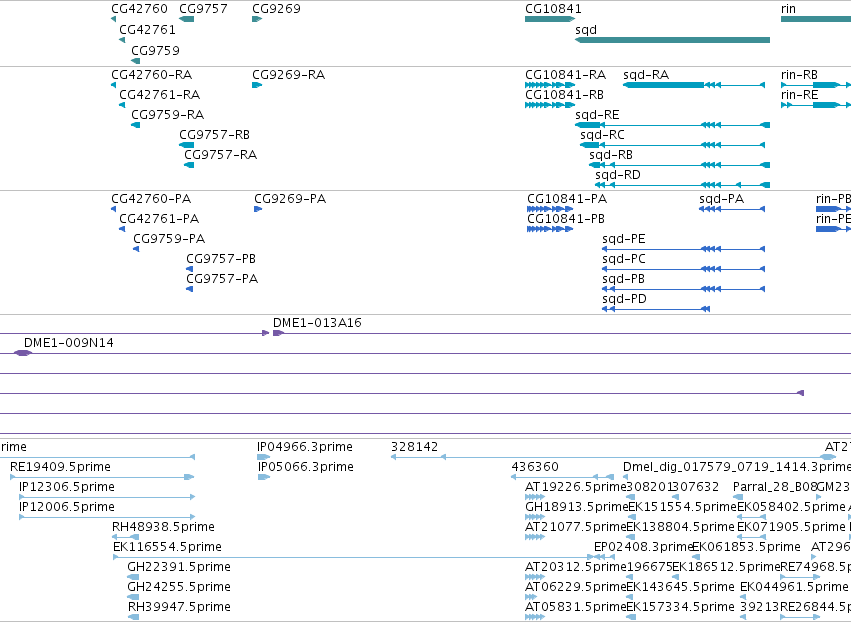Click the CG10841 gene label
851x622 pixels.
pos(553,9)
